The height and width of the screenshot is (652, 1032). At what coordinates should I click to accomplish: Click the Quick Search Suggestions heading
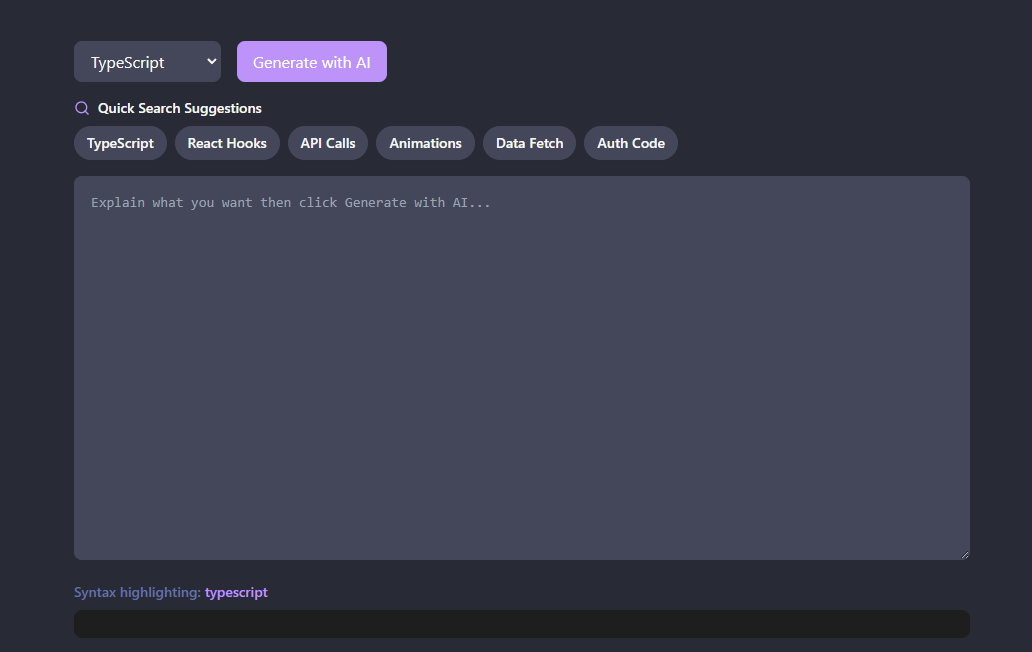coord(180,108)
